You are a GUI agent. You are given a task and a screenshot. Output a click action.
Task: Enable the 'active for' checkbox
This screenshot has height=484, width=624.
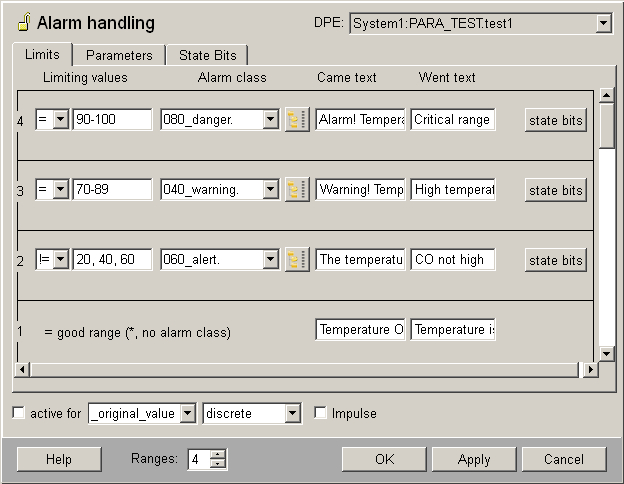pos(19,413)
